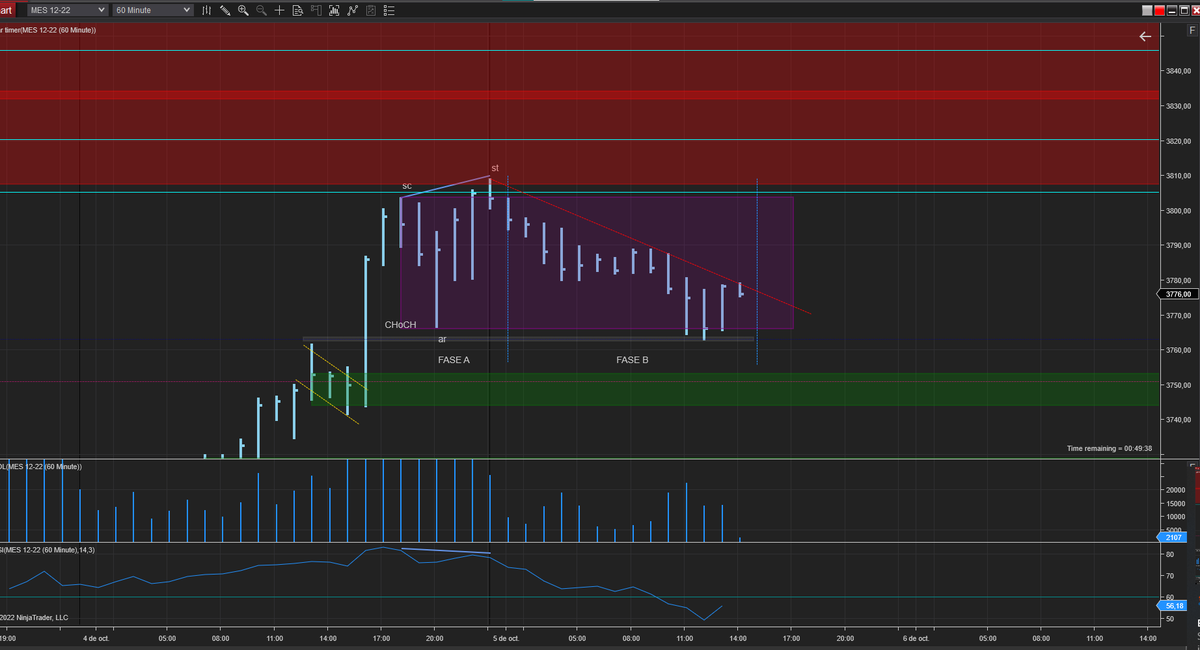Click the bar timer indicator label

pyautogui.click(x=48, y=30)
